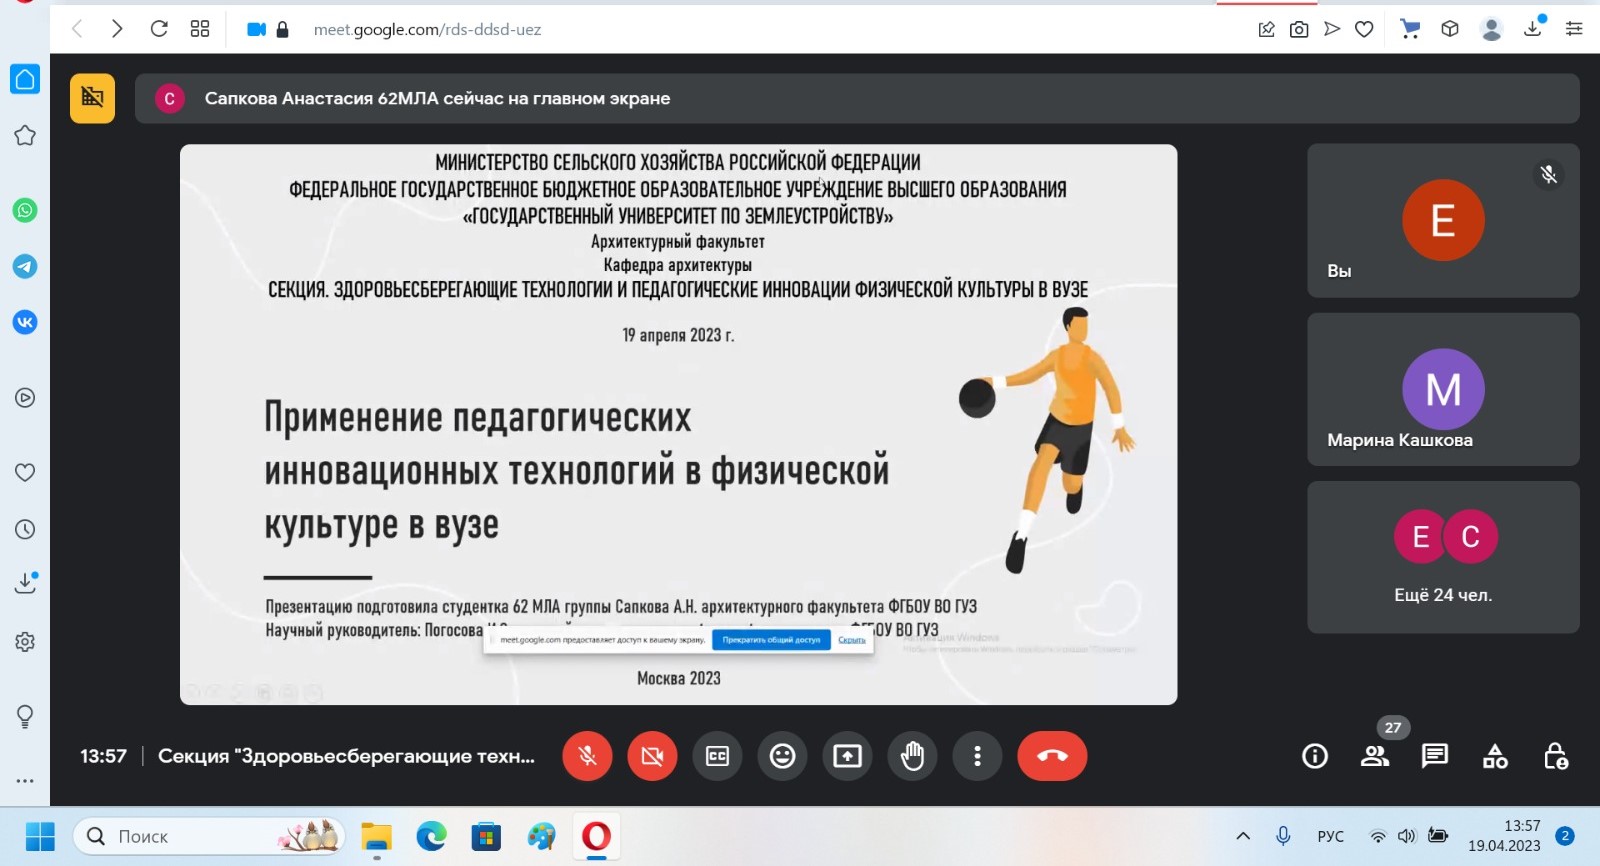Open Opera easy setup menu
This screenshot has width=1600, height=866.
click(x=1574, y=29)
